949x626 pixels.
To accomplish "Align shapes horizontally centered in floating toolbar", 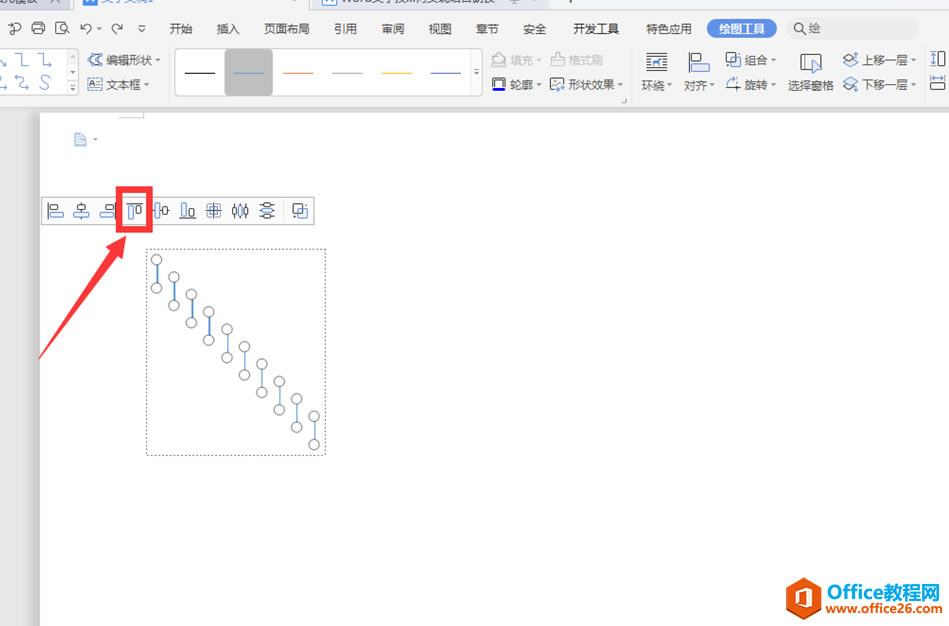I will point(81,211).
